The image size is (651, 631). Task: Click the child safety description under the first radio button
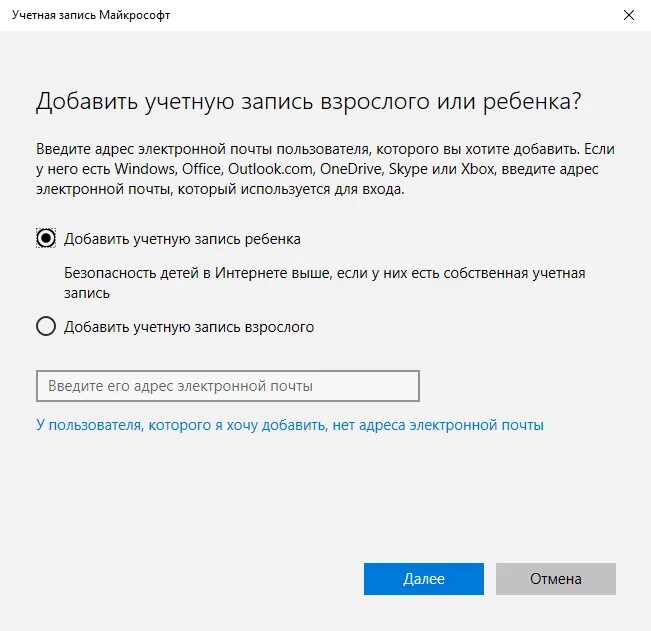point(325,283)
